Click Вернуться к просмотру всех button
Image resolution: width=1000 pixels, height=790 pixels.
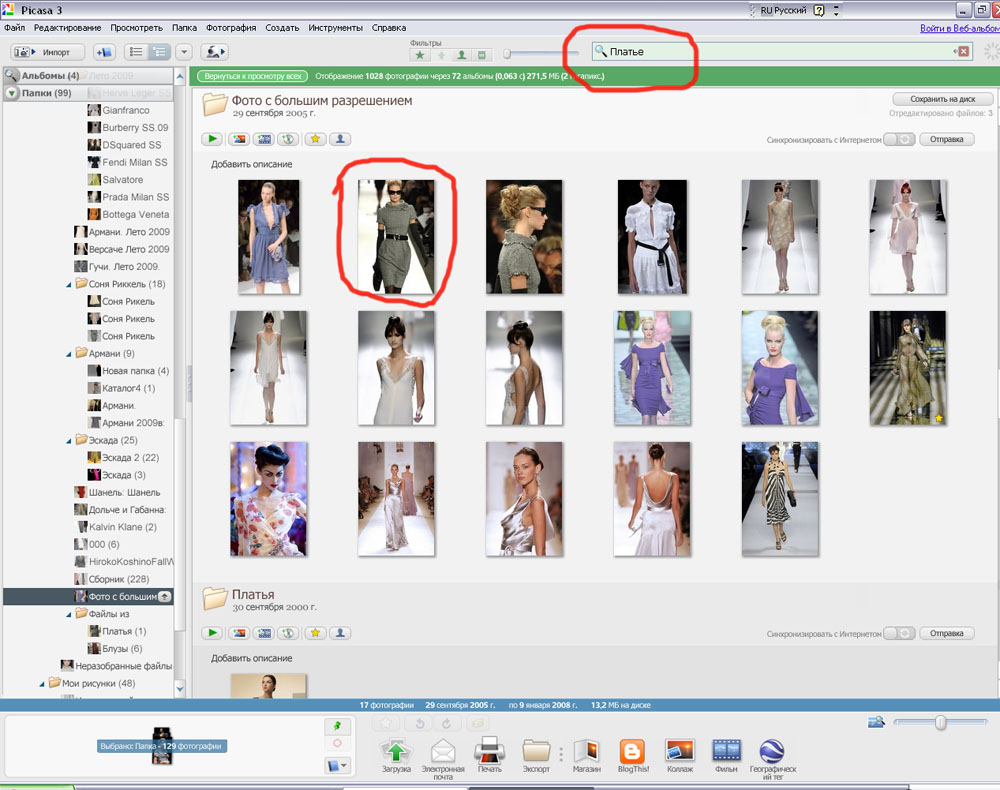pyautogui.click(x=250, y=76)
